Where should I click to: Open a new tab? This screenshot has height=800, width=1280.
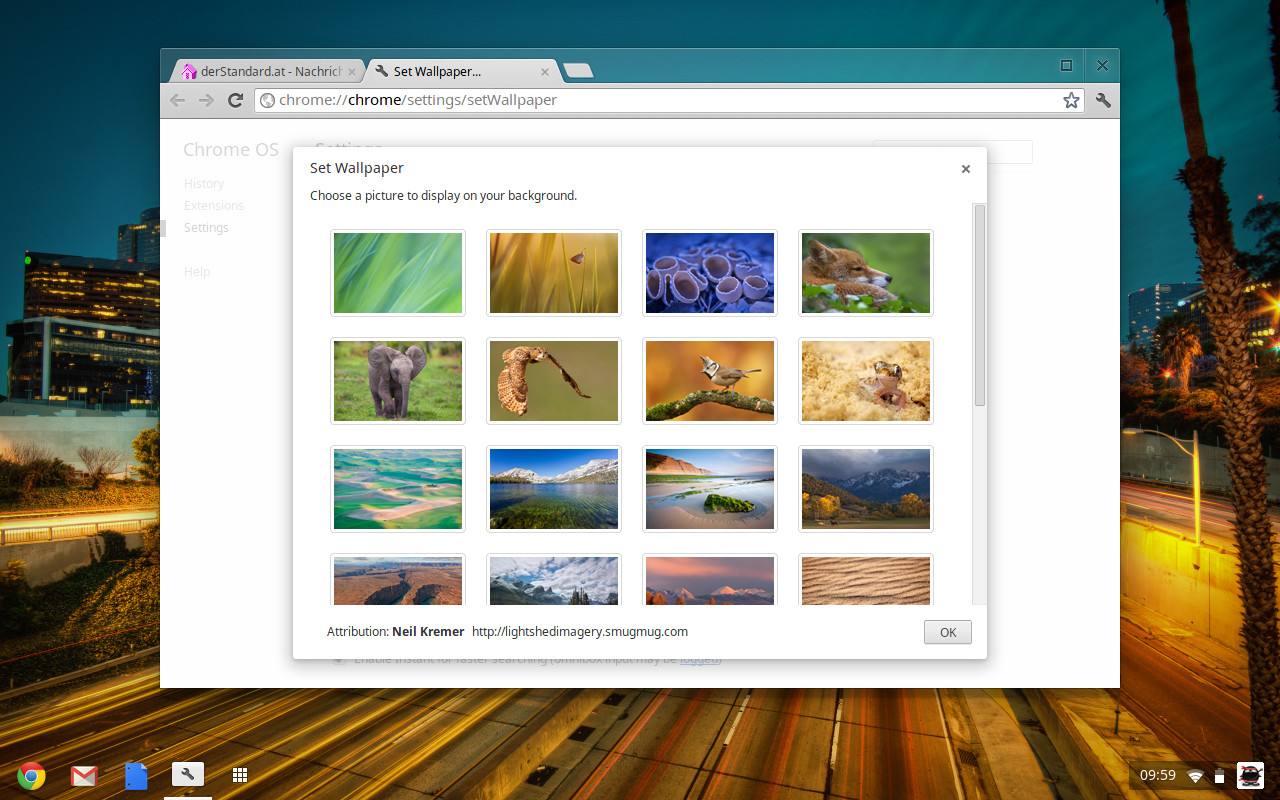578,71
